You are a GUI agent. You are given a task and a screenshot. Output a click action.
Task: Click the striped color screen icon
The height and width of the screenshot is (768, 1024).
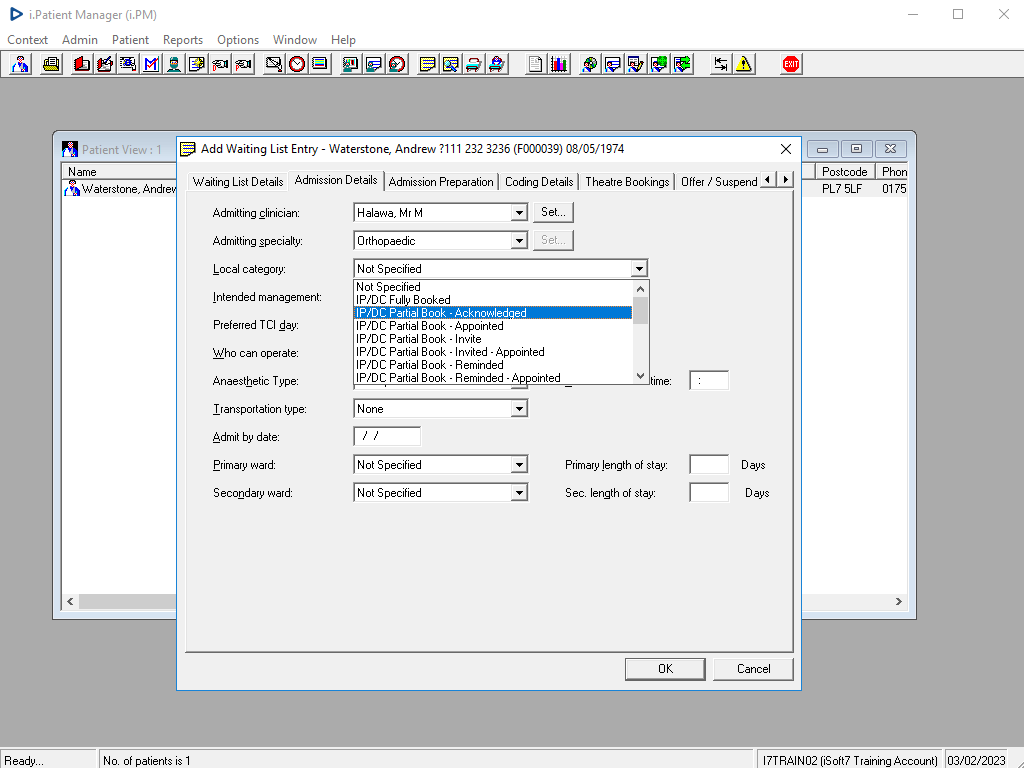click(320, 64)
